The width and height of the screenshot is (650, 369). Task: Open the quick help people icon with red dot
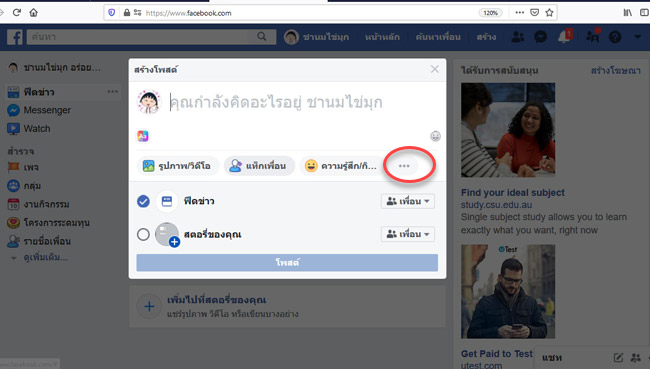click(x=592, y=36)
